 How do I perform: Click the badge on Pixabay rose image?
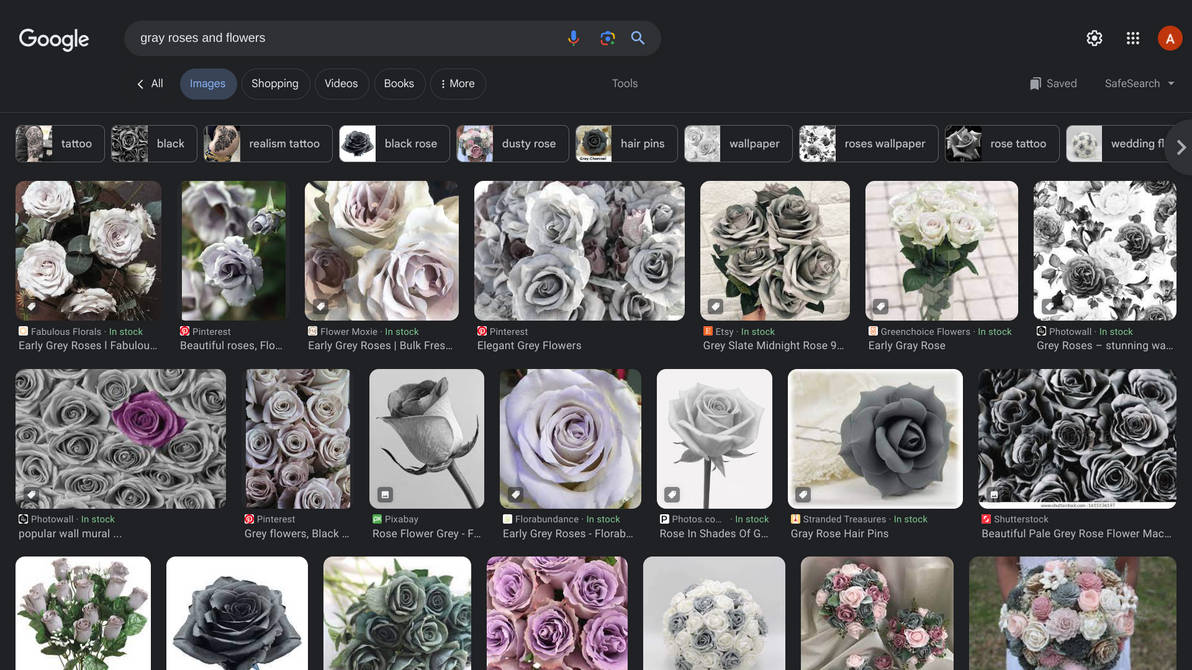(385, 494)
